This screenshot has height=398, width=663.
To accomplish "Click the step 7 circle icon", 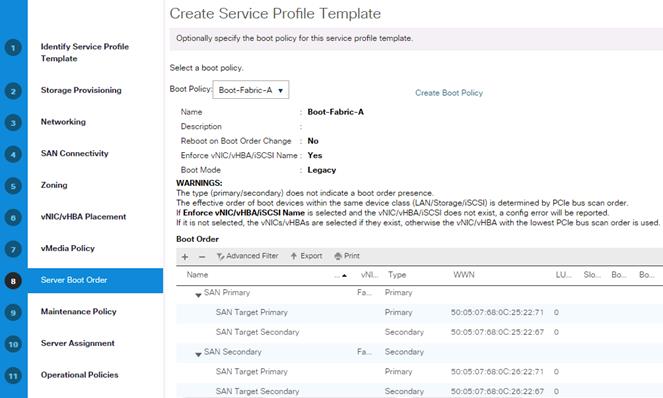I will [x=13, y=249].
